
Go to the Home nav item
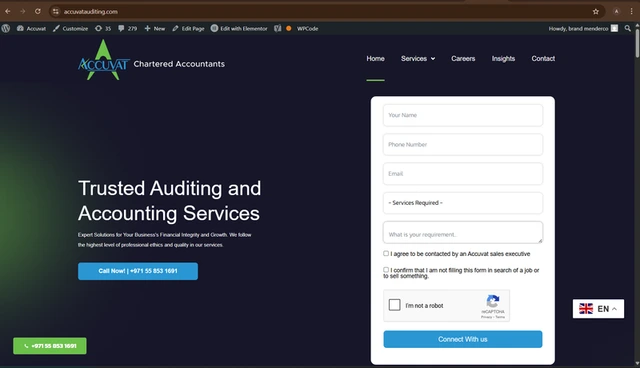pos(375,59)
